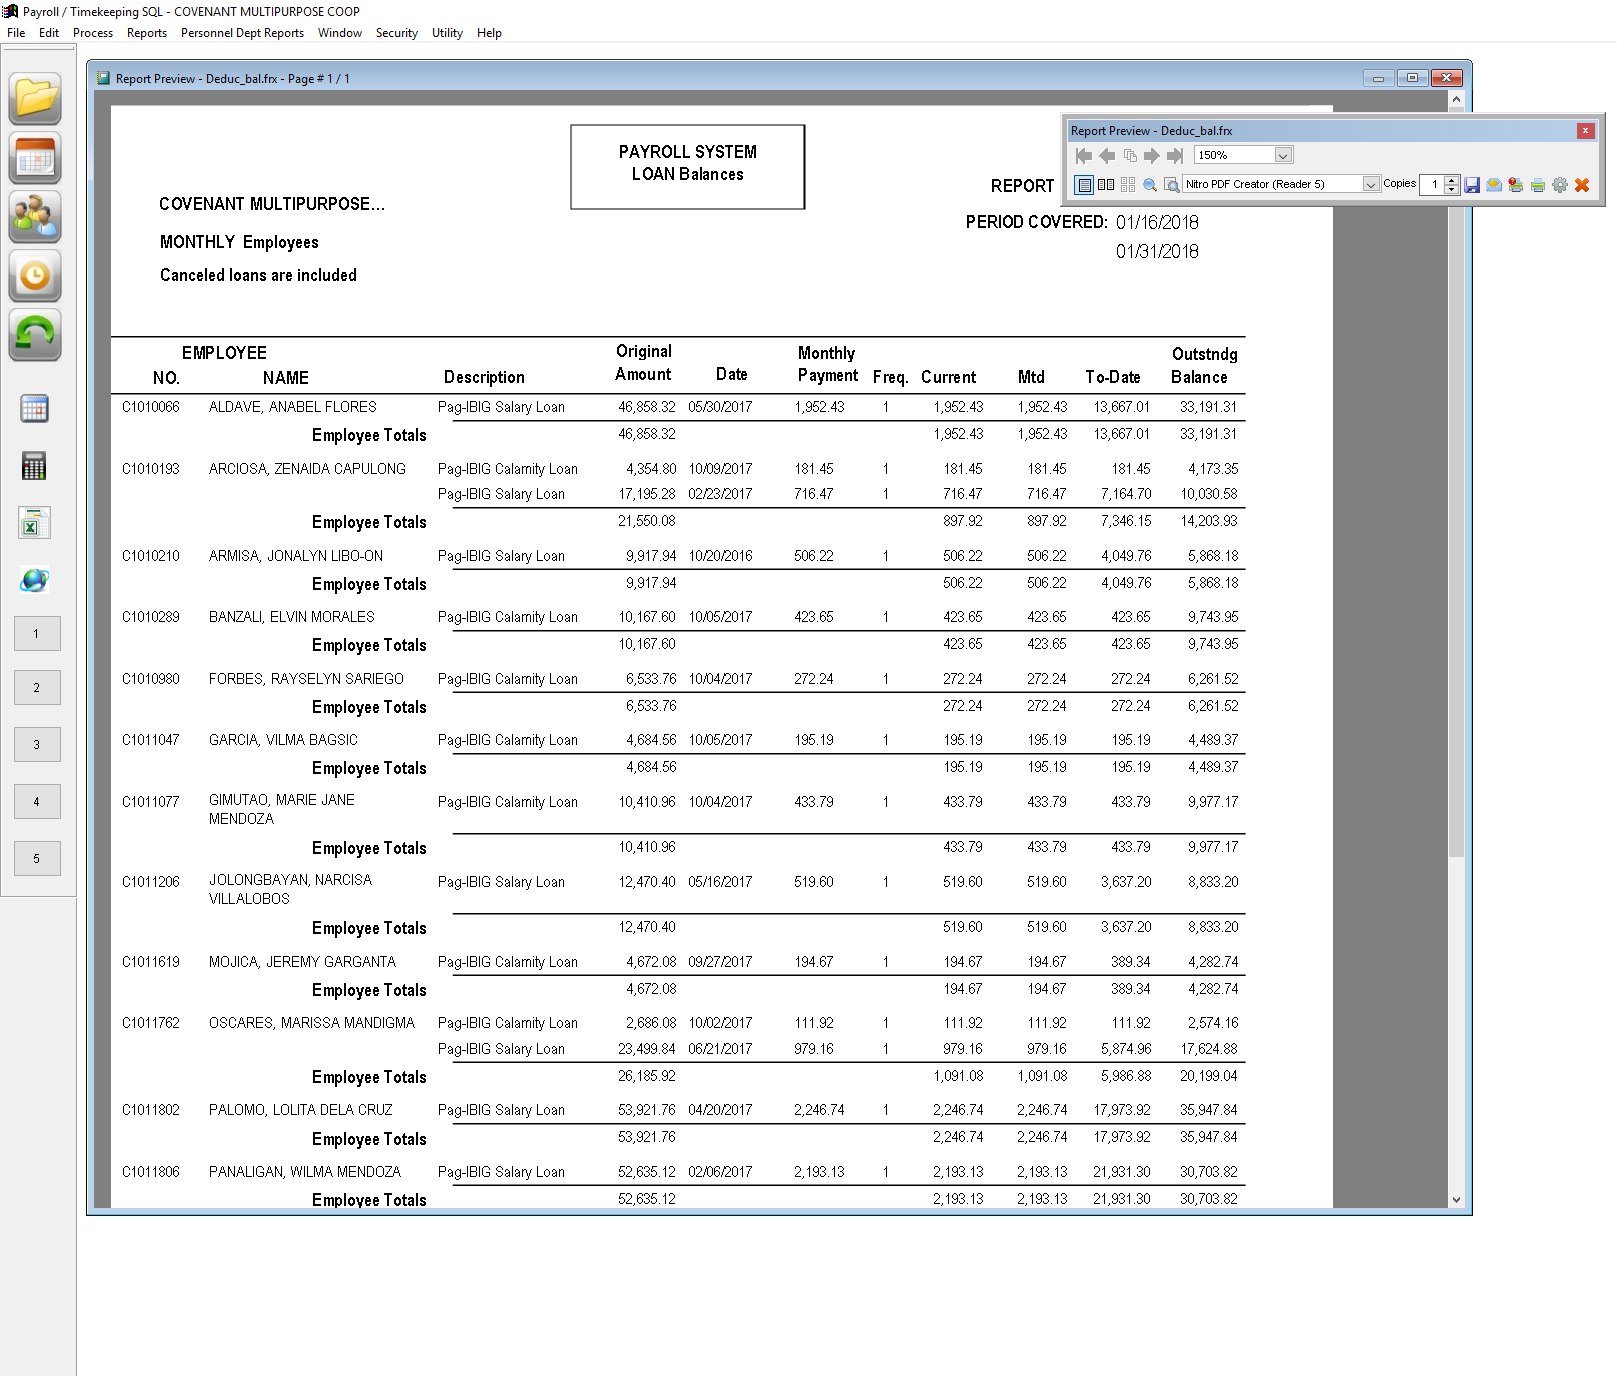Open the File menu
The width and height of the screenshot is (1617, 1376).
16,33
